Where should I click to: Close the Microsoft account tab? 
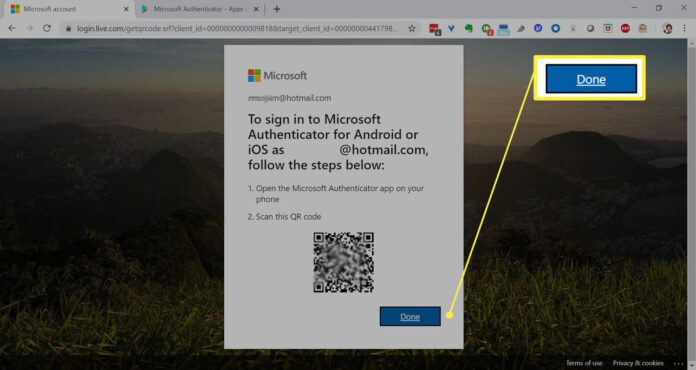[x=126, y=9]
